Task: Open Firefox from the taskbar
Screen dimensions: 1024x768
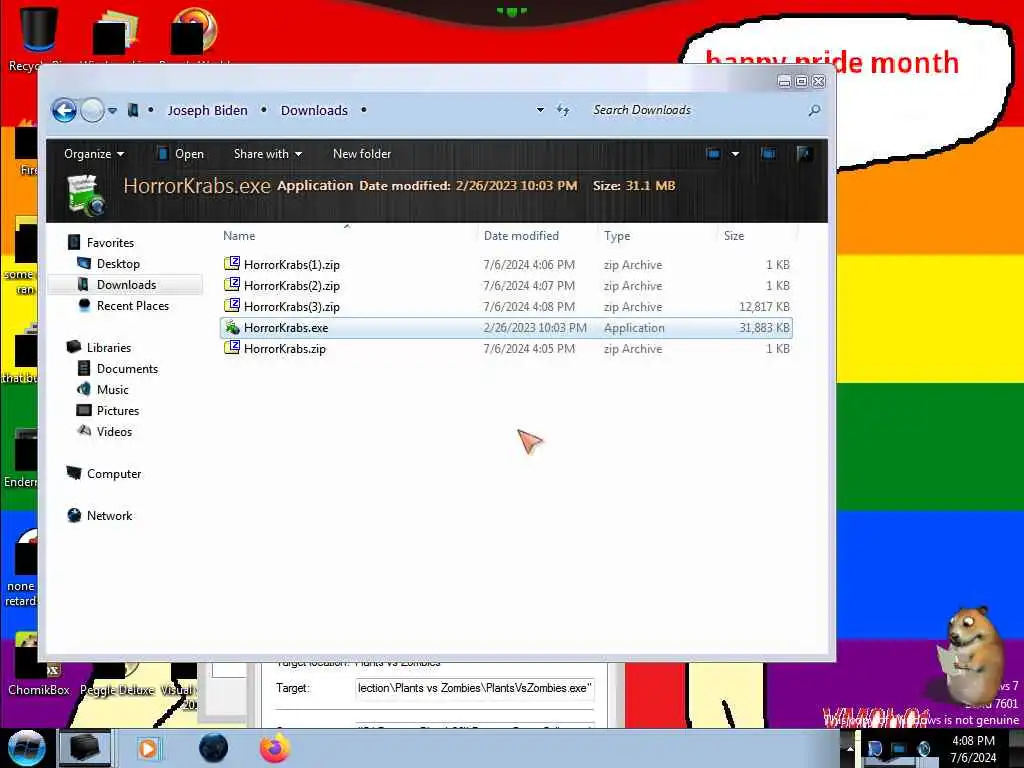Action: tap(275, 748)
